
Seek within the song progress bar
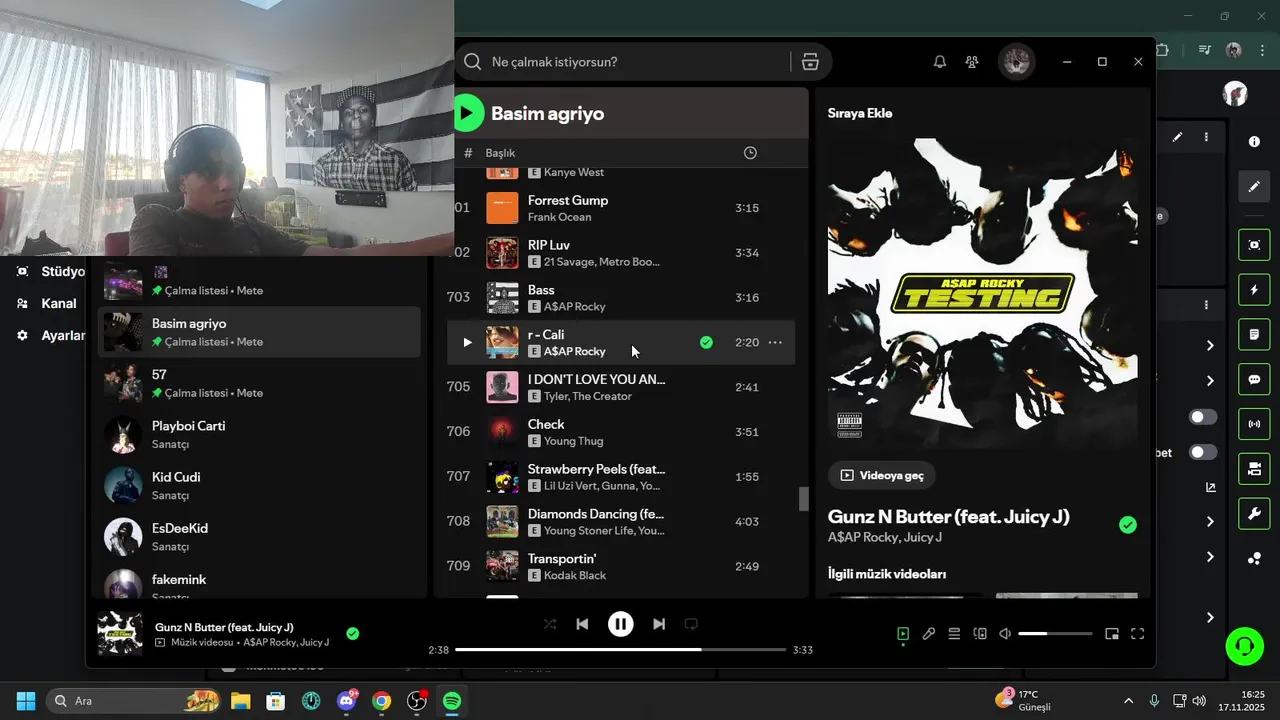tap(620, 650)
